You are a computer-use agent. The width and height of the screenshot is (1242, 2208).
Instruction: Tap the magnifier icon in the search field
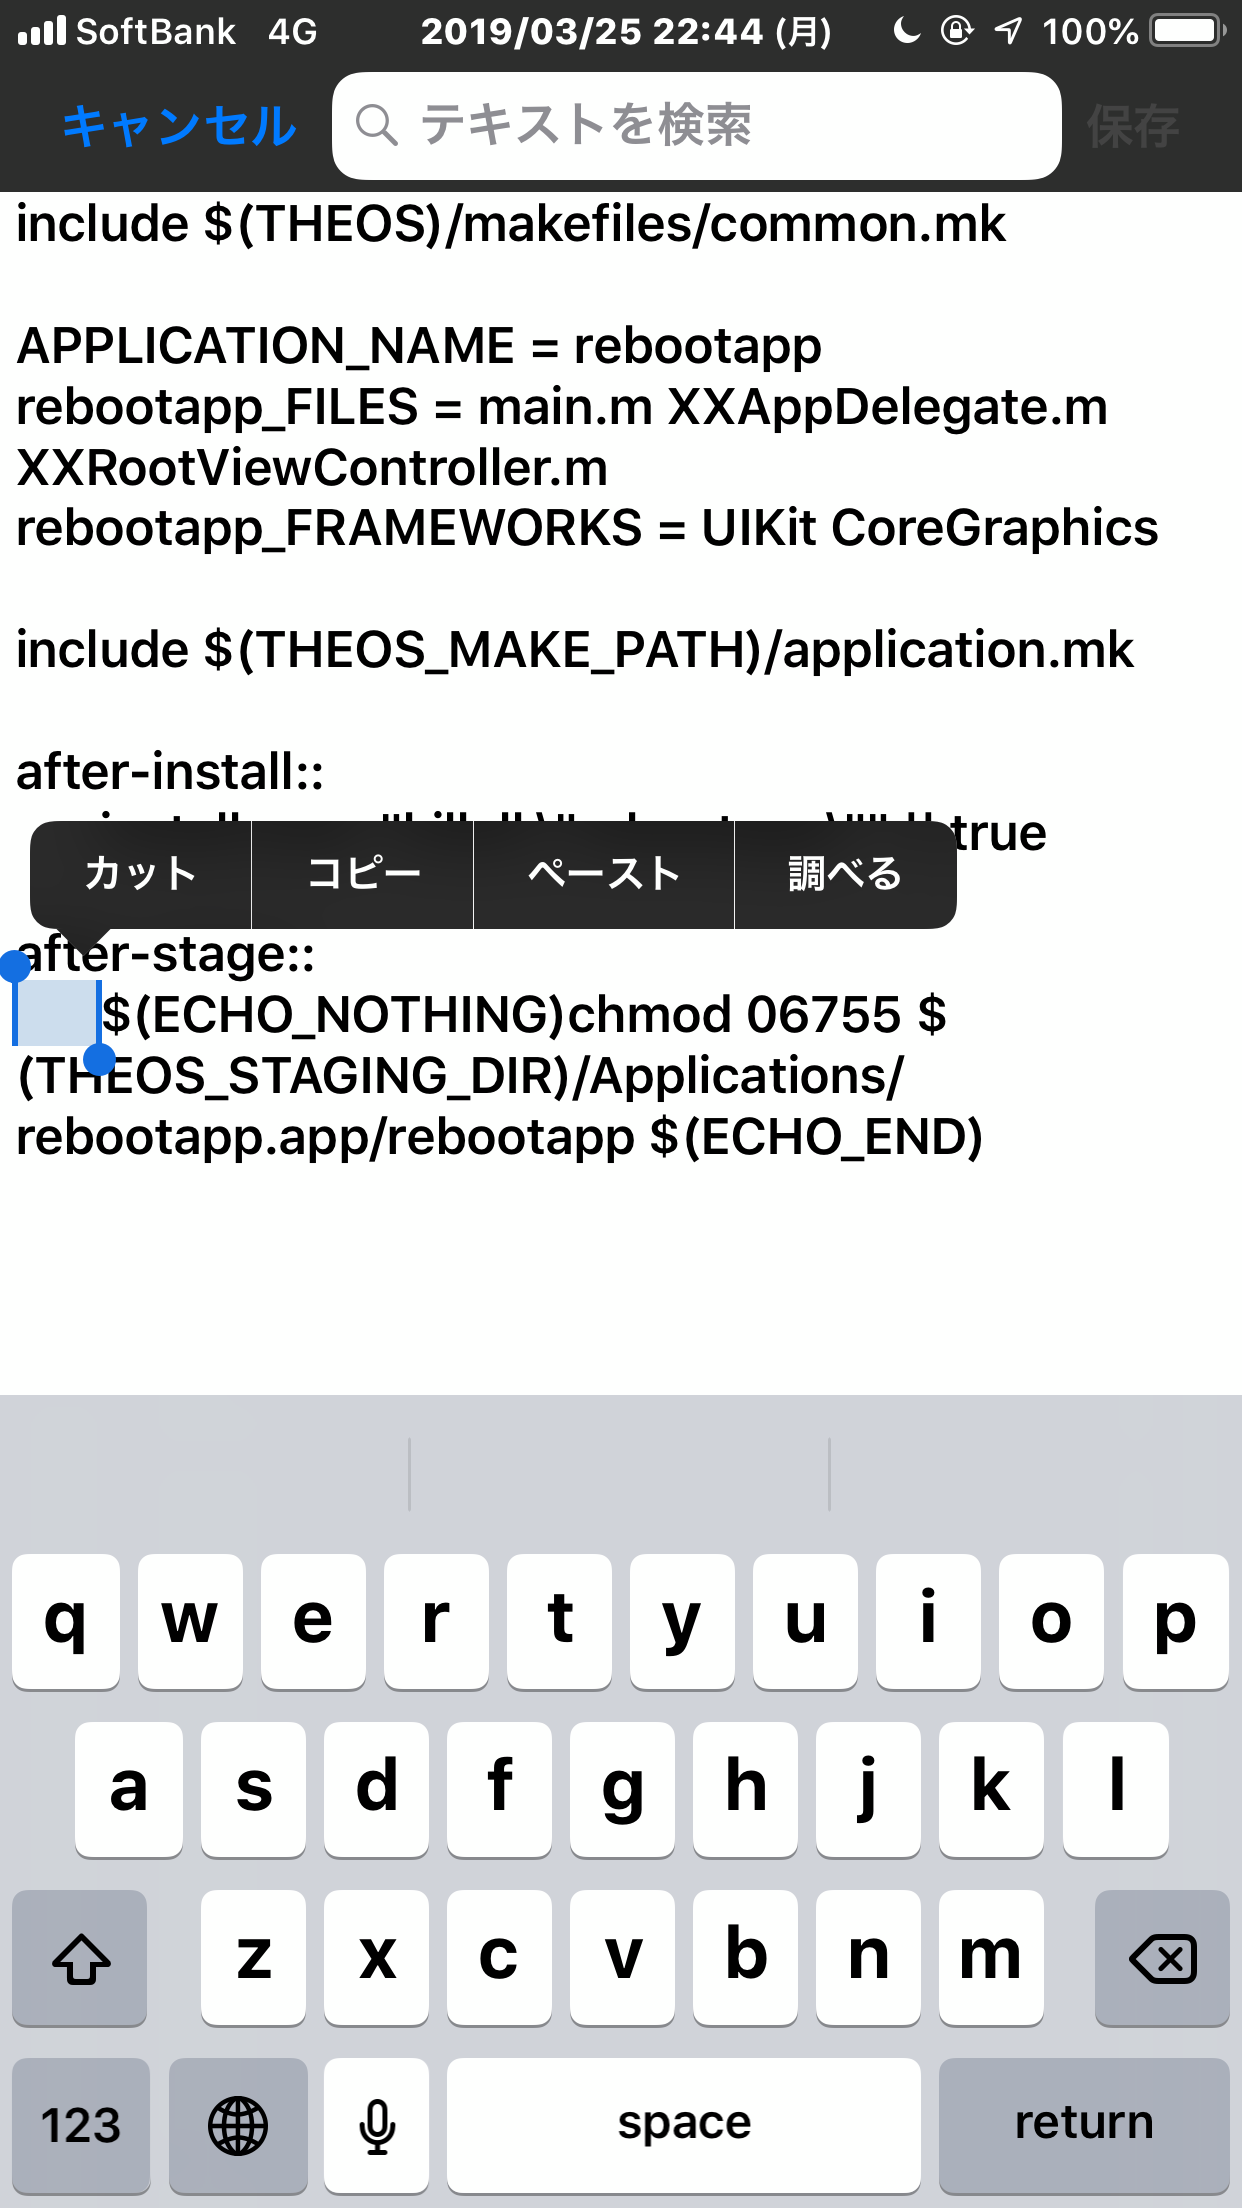377,125
